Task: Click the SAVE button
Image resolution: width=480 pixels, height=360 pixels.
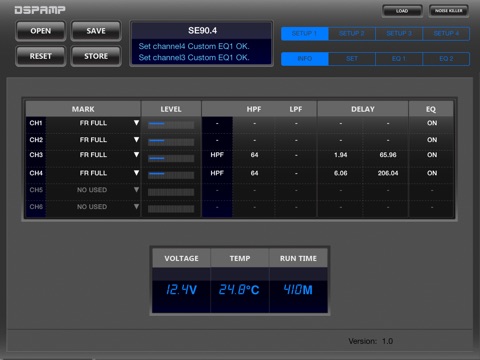Action: (96, 31)
